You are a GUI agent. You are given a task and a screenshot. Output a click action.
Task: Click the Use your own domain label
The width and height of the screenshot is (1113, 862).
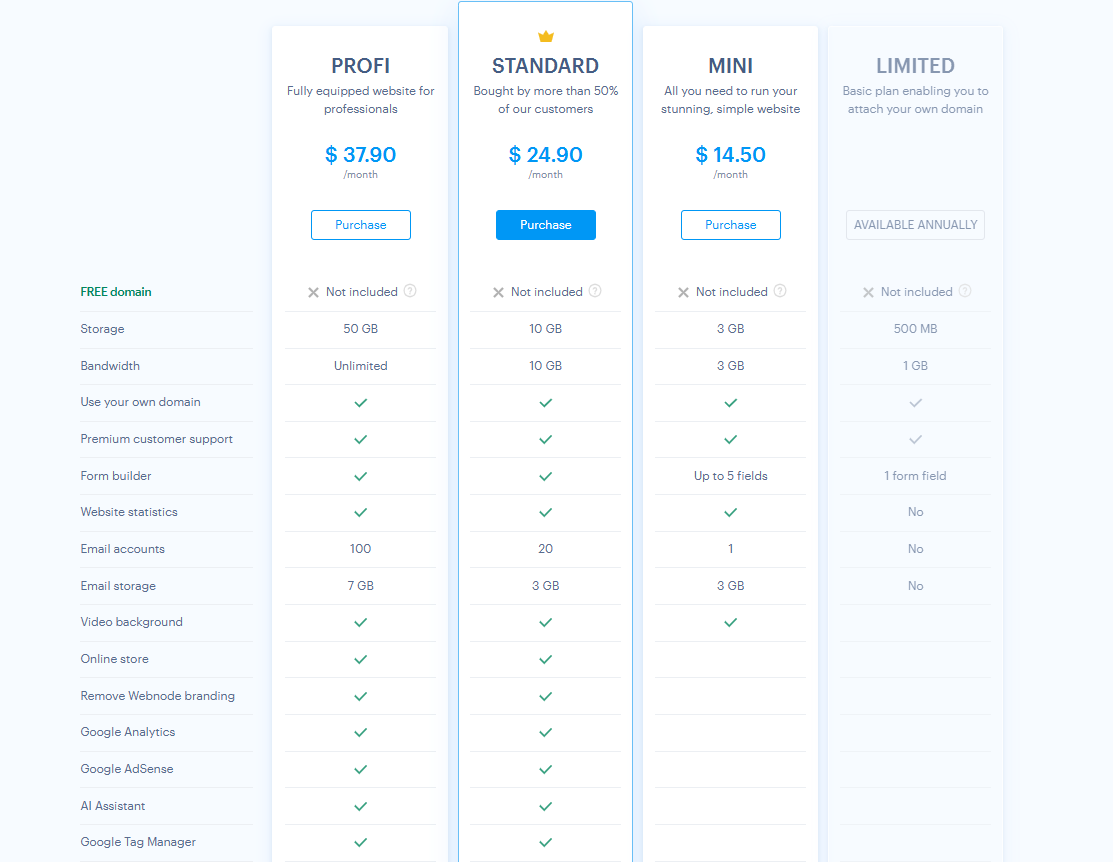(x=141, y=402)
